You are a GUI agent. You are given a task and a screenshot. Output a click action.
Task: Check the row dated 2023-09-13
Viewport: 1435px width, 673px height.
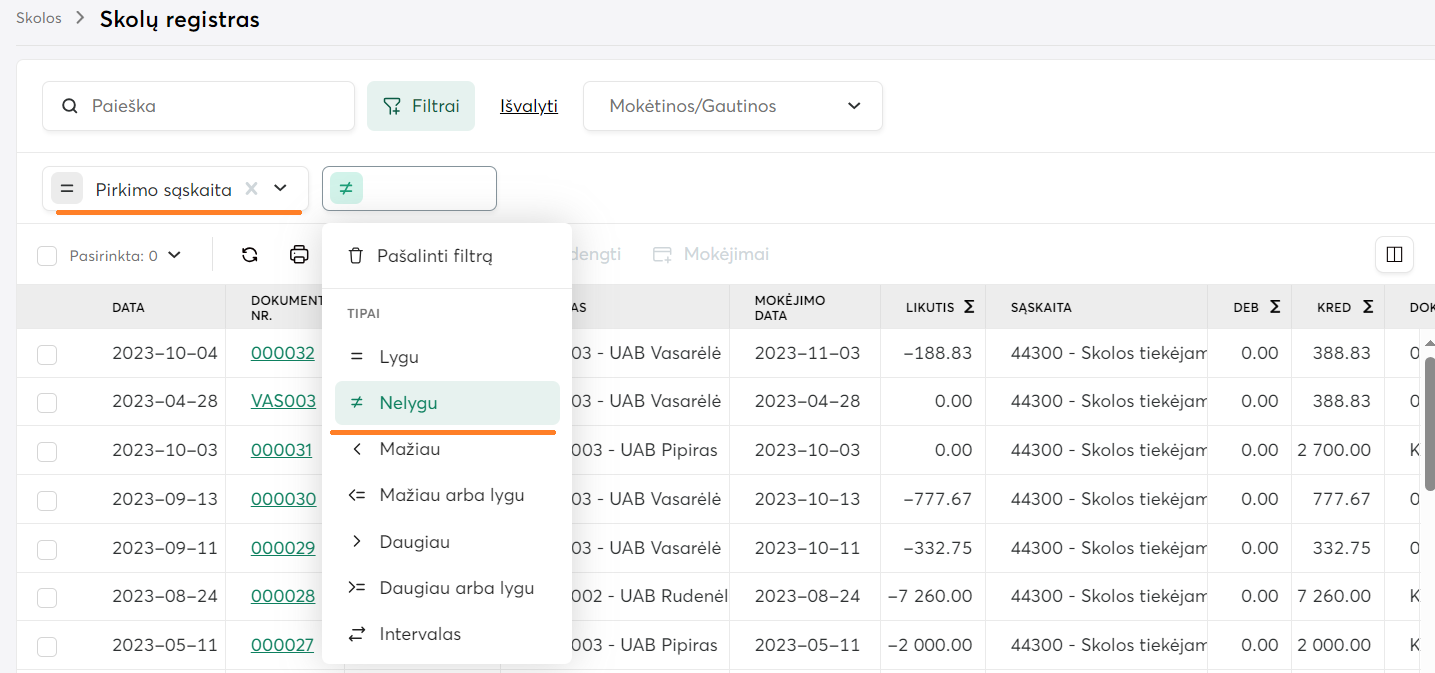click(47, 500)
